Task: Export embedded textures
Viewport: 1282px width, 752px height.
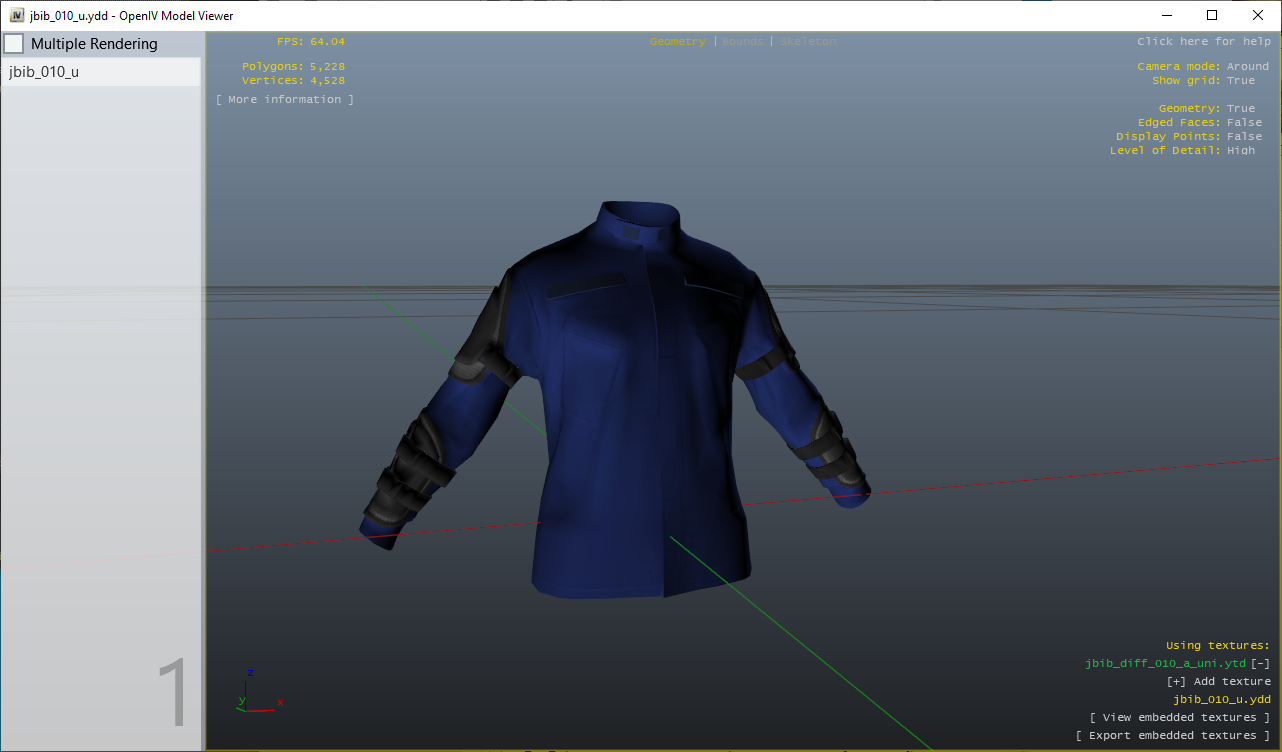Action: pos(1175,735)
